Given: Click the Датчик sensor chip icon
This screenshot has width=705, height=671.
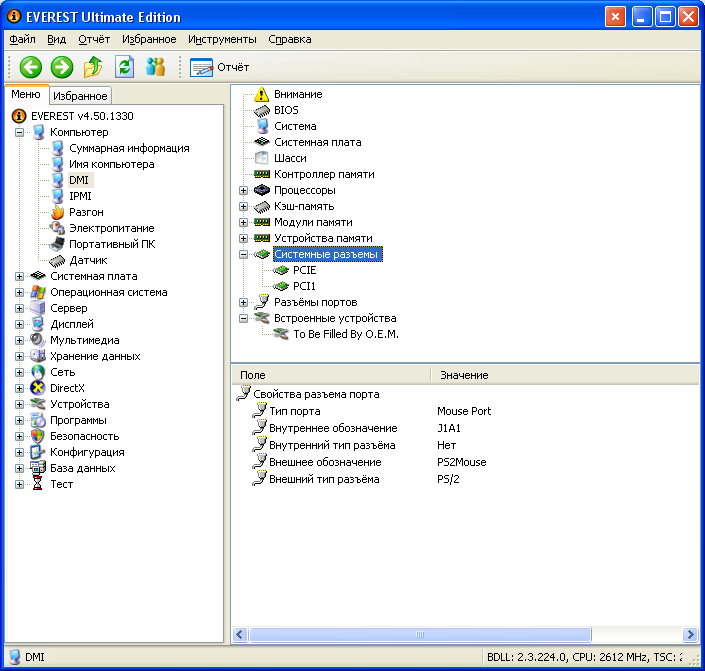Looking at the screenshot, I should coord(57,260).
